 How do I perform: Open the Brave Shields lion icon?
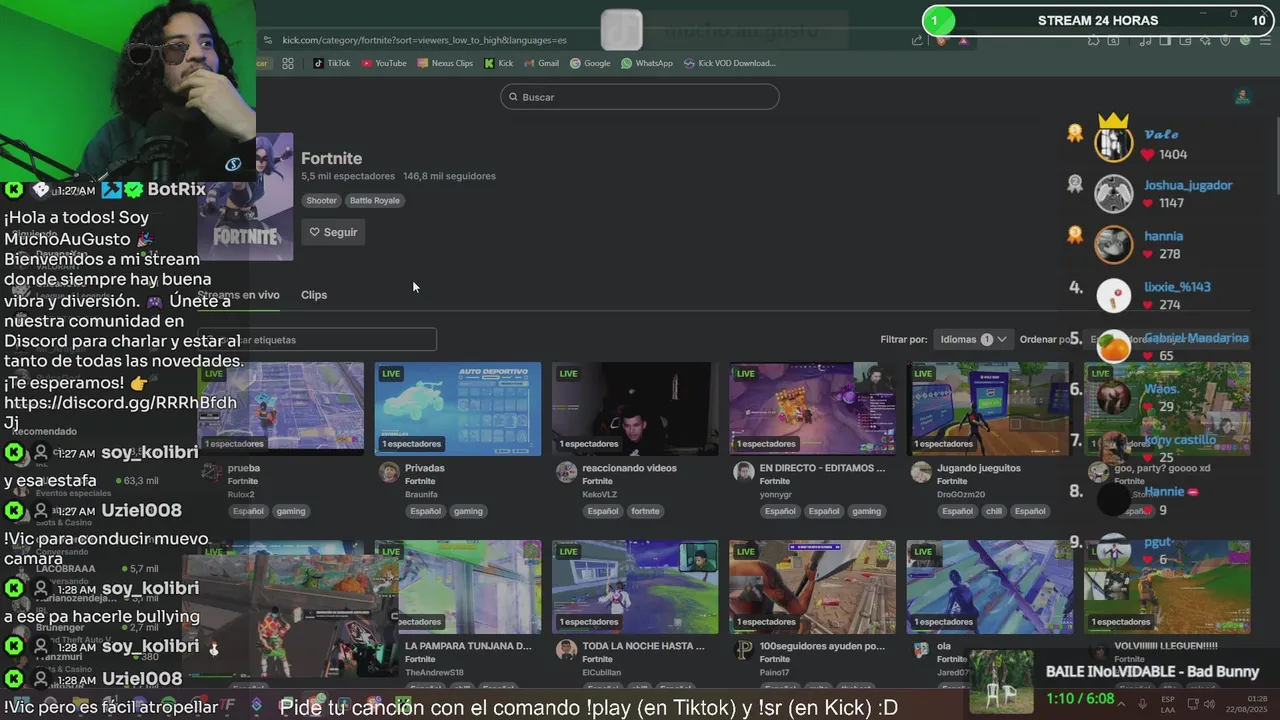click(941, 40)
